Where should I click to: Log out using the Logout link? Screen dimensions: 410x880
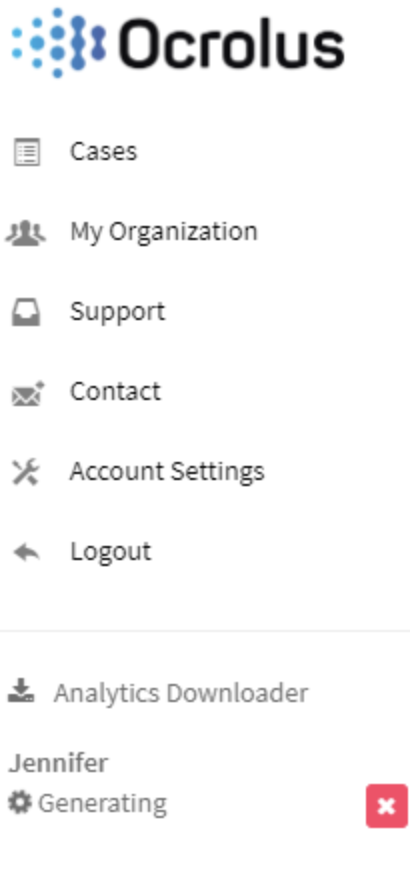[x=110, y=552]
